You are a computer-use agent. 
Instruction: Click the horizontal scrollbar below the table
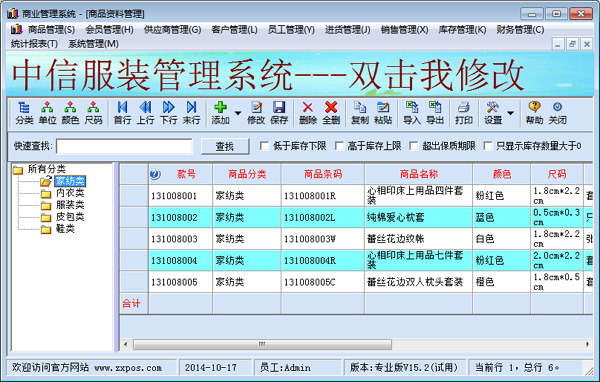click(356, 344)
